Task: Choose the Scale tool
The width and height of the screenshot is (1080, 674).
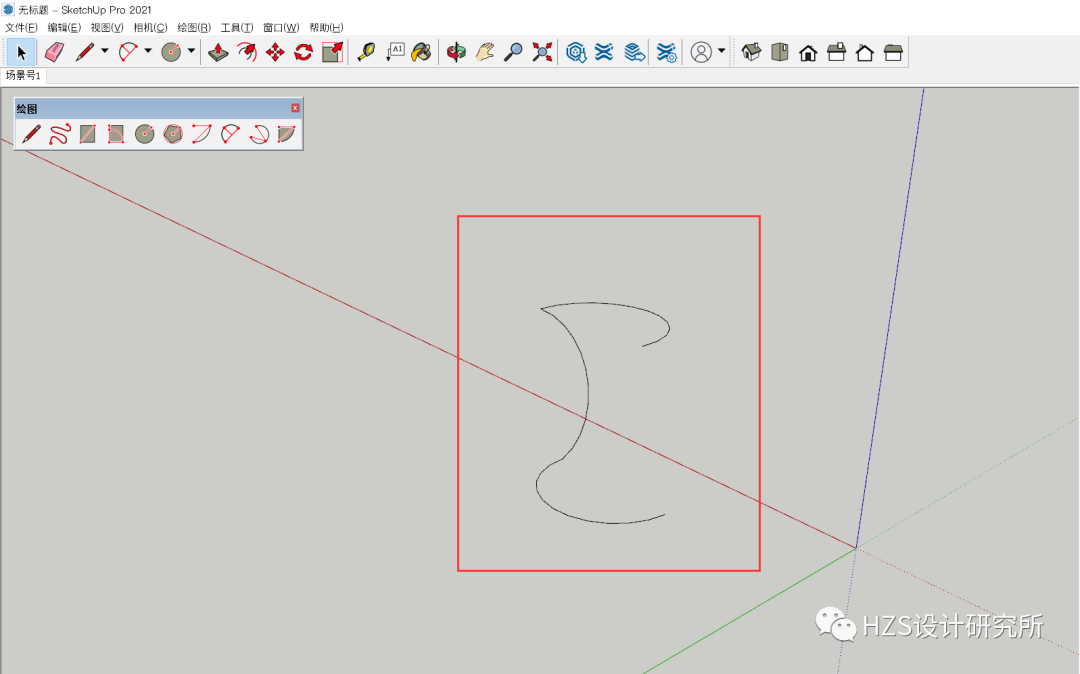Action: tap(334, 52)
